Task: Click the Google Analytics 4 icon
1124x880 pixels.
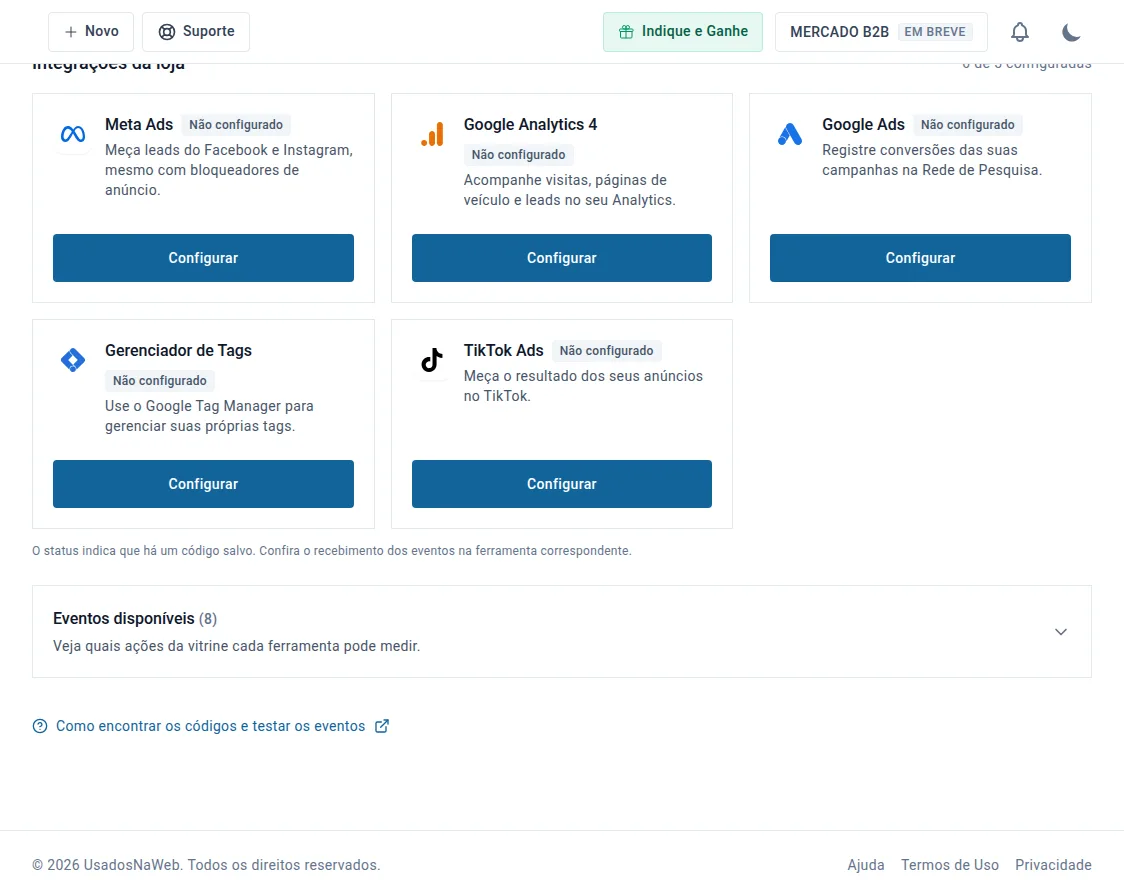Action: [432, 134]
